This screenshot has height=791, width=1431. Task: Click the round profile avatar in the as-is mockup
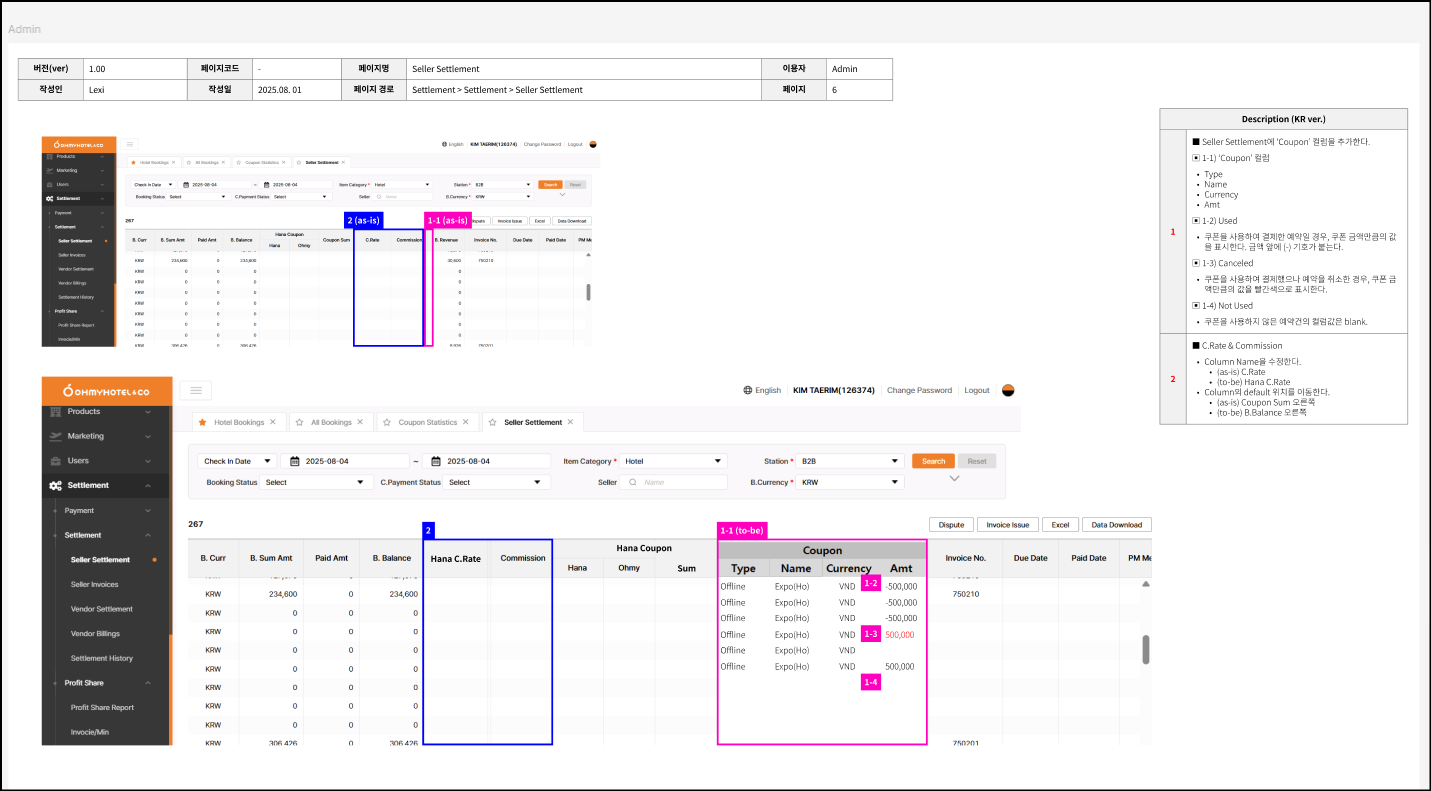[x=593, y=144]
